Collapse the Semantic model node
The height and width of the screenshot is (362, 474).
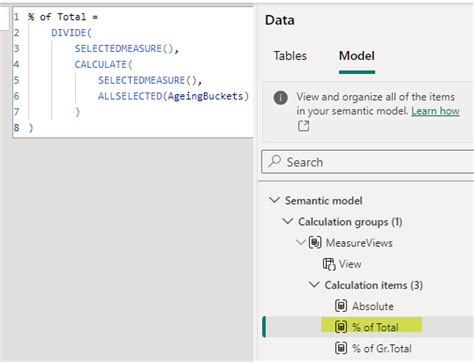(274, 200)
